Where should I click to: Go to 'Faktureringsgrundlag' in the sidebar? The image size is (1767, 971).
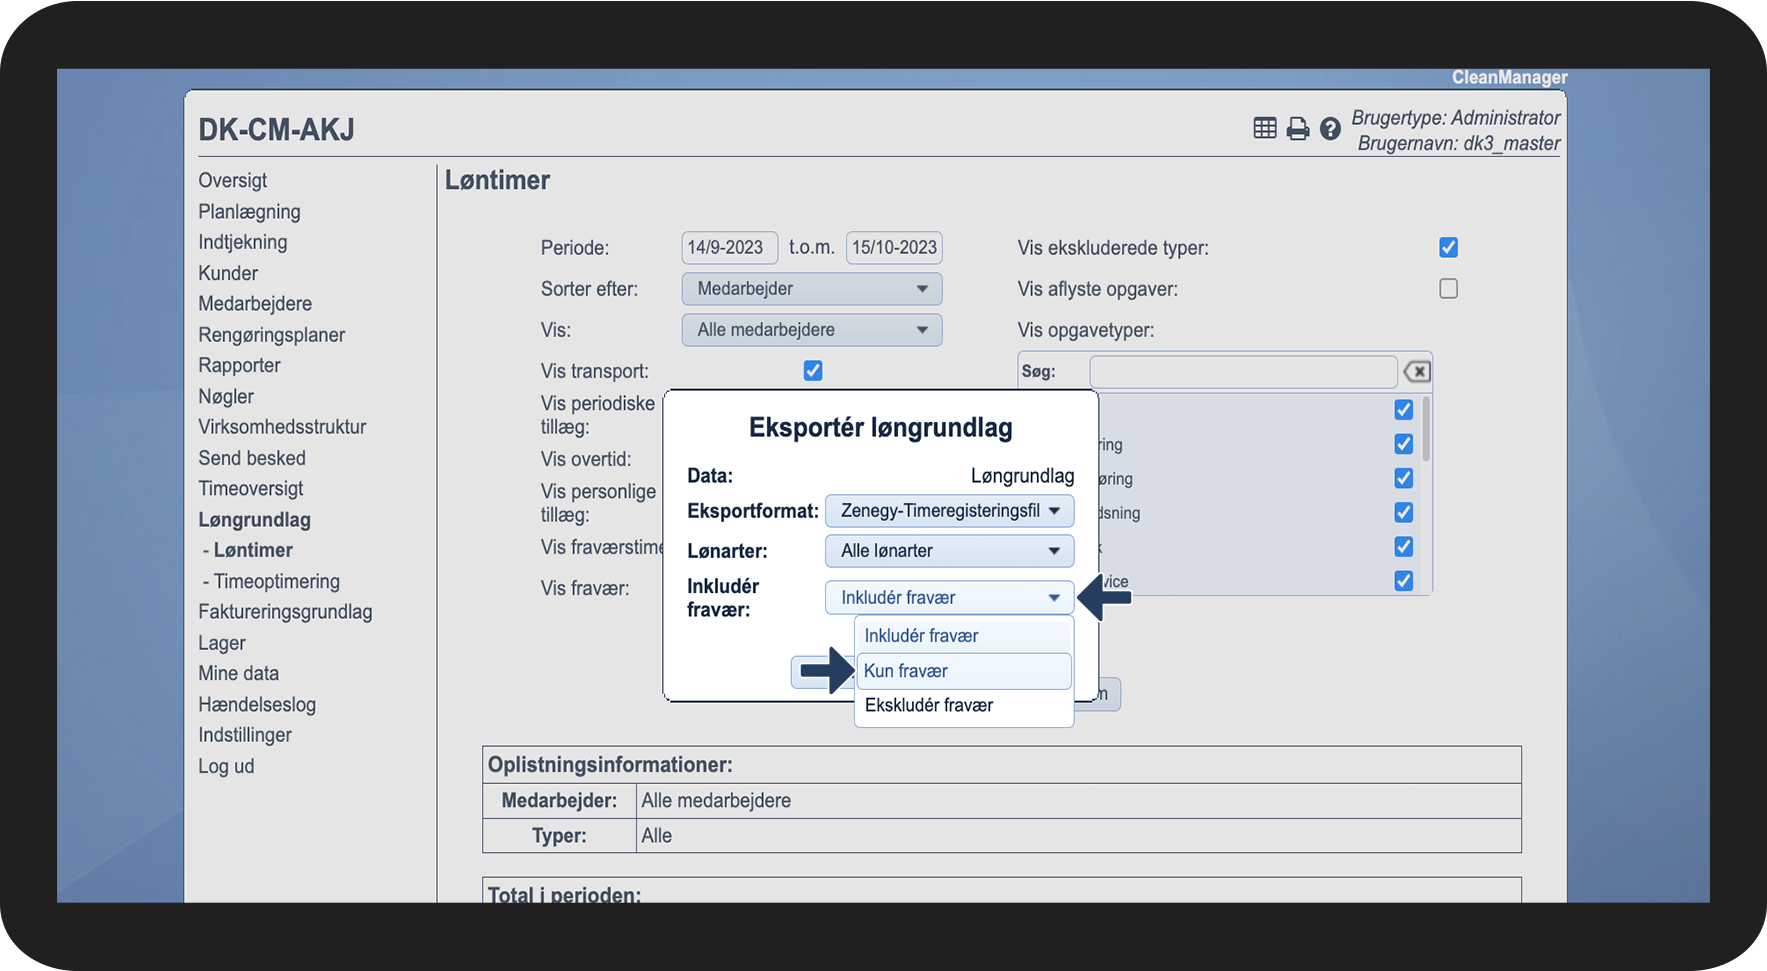coord(285,612)
